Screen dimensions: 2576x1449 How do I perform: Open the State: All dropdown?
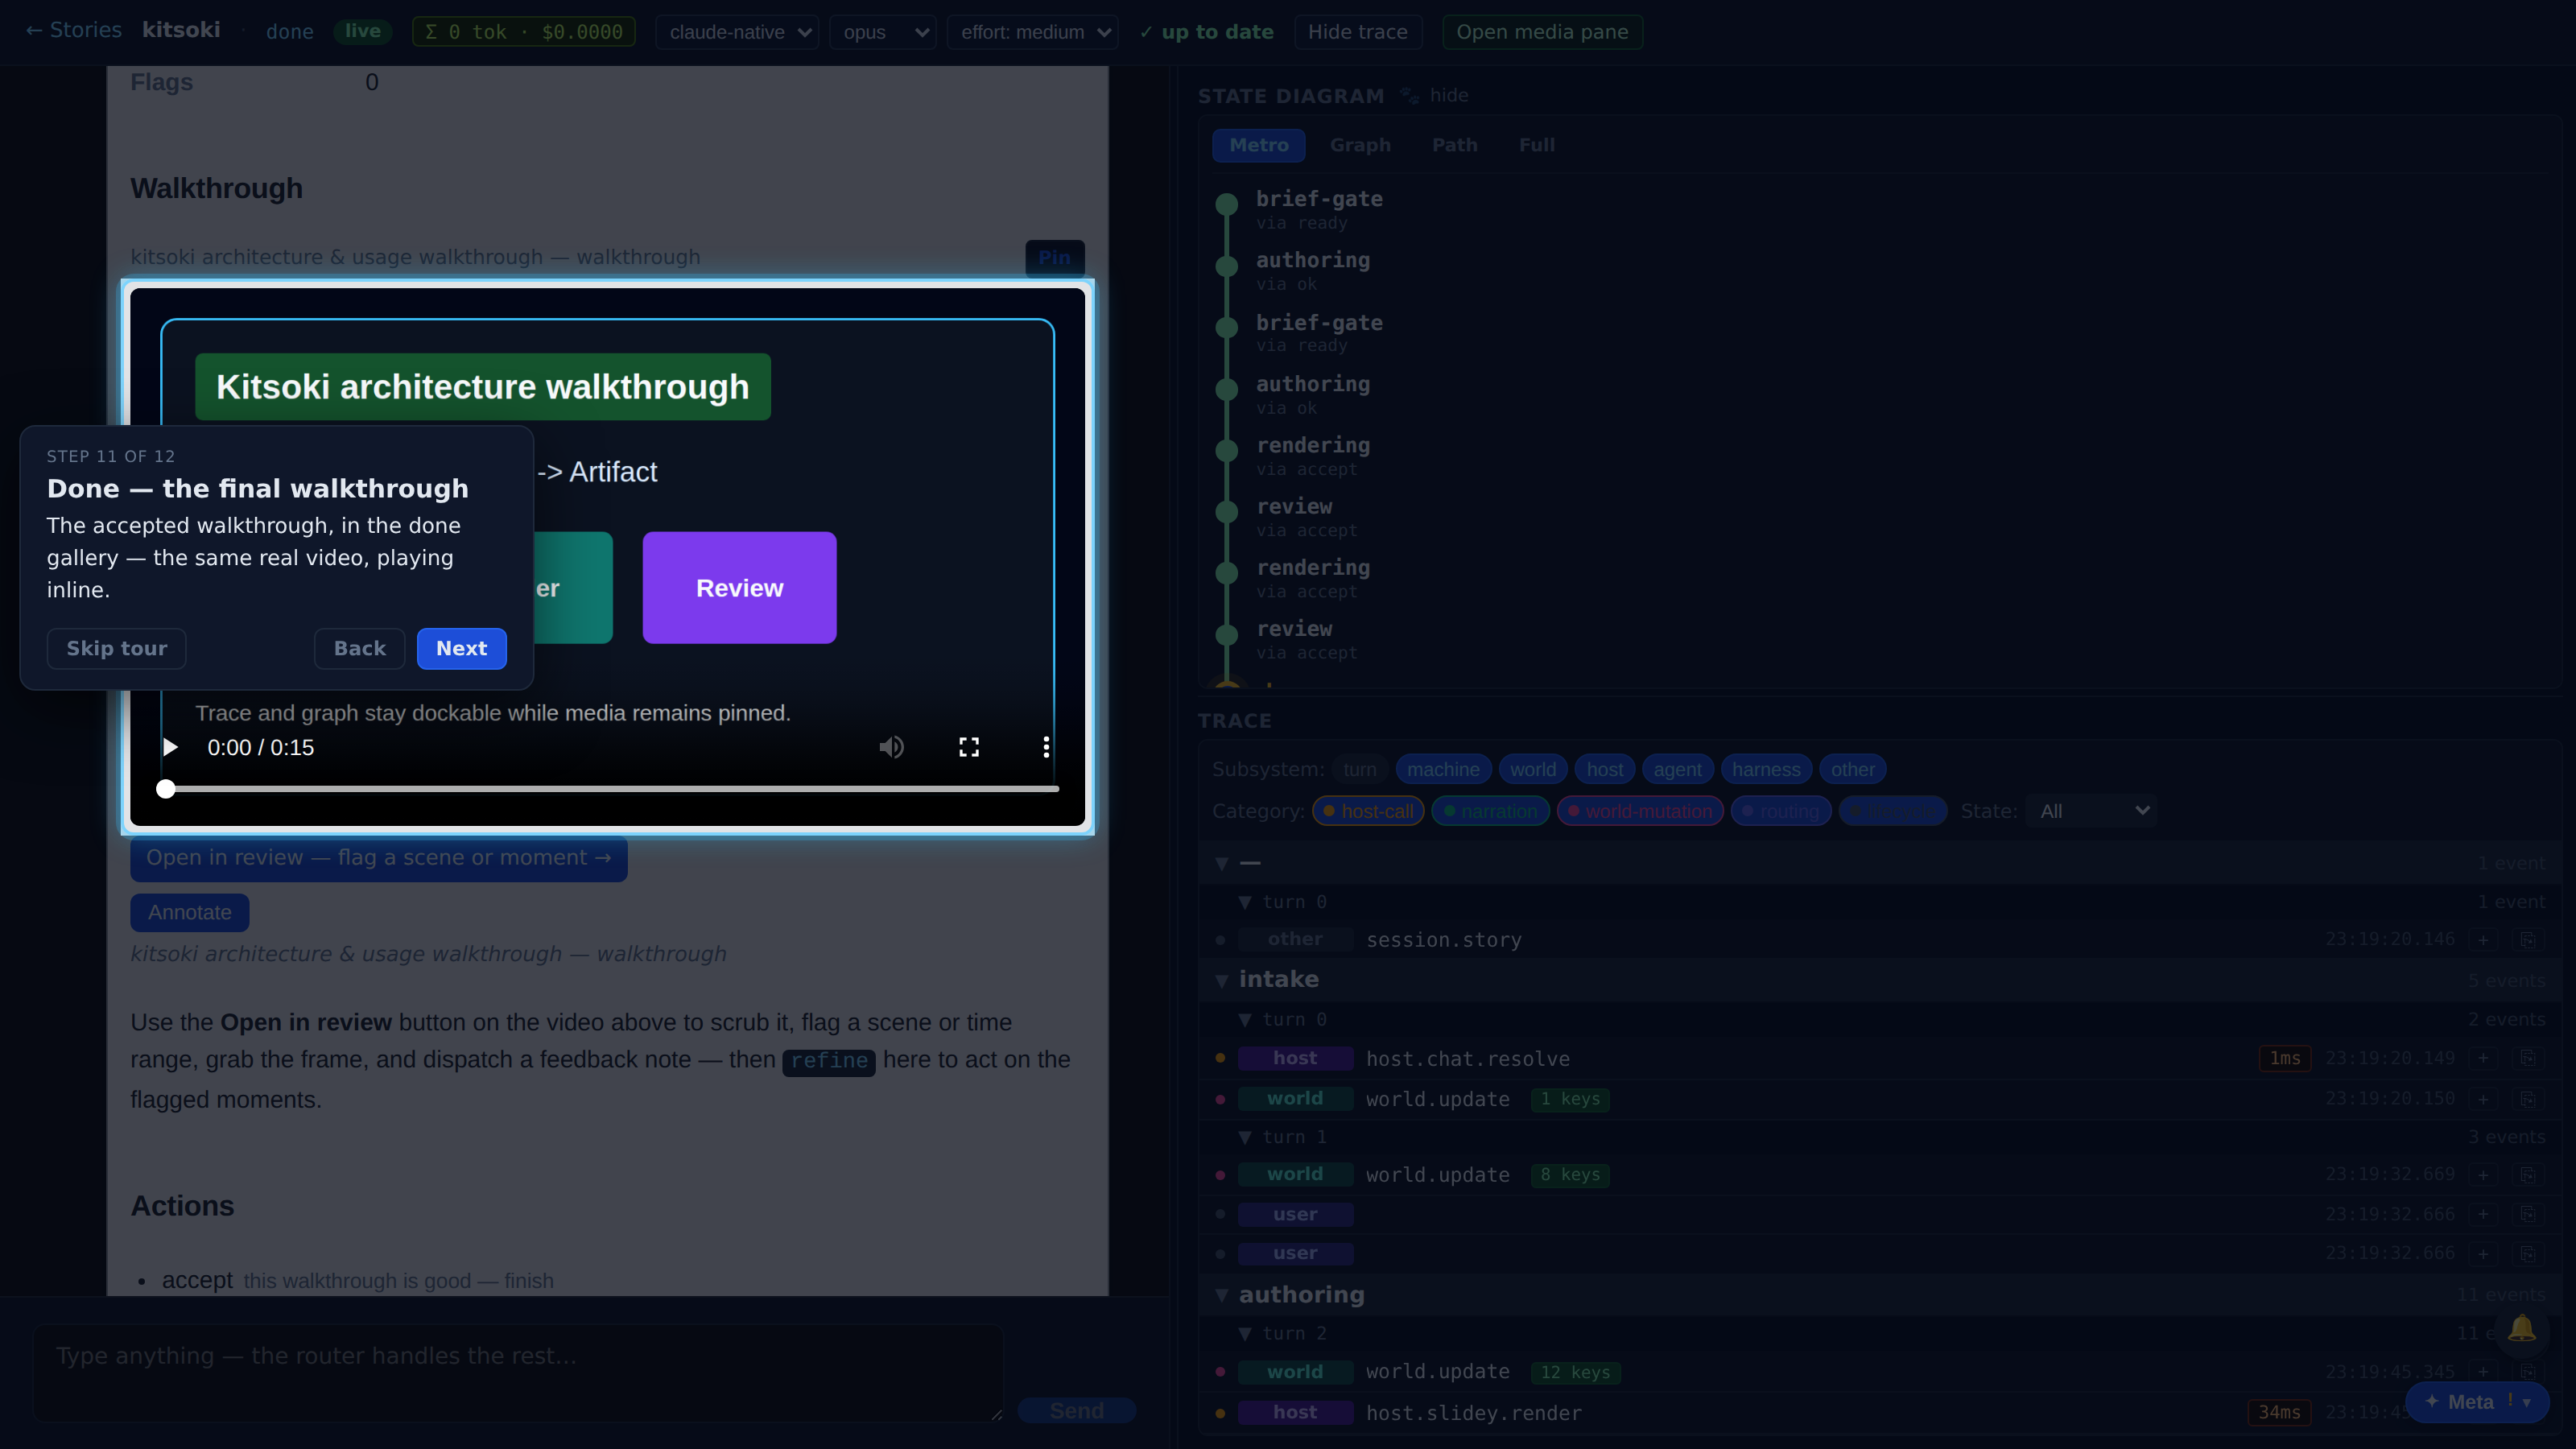pyautogui.click(x=2091, y=811)
